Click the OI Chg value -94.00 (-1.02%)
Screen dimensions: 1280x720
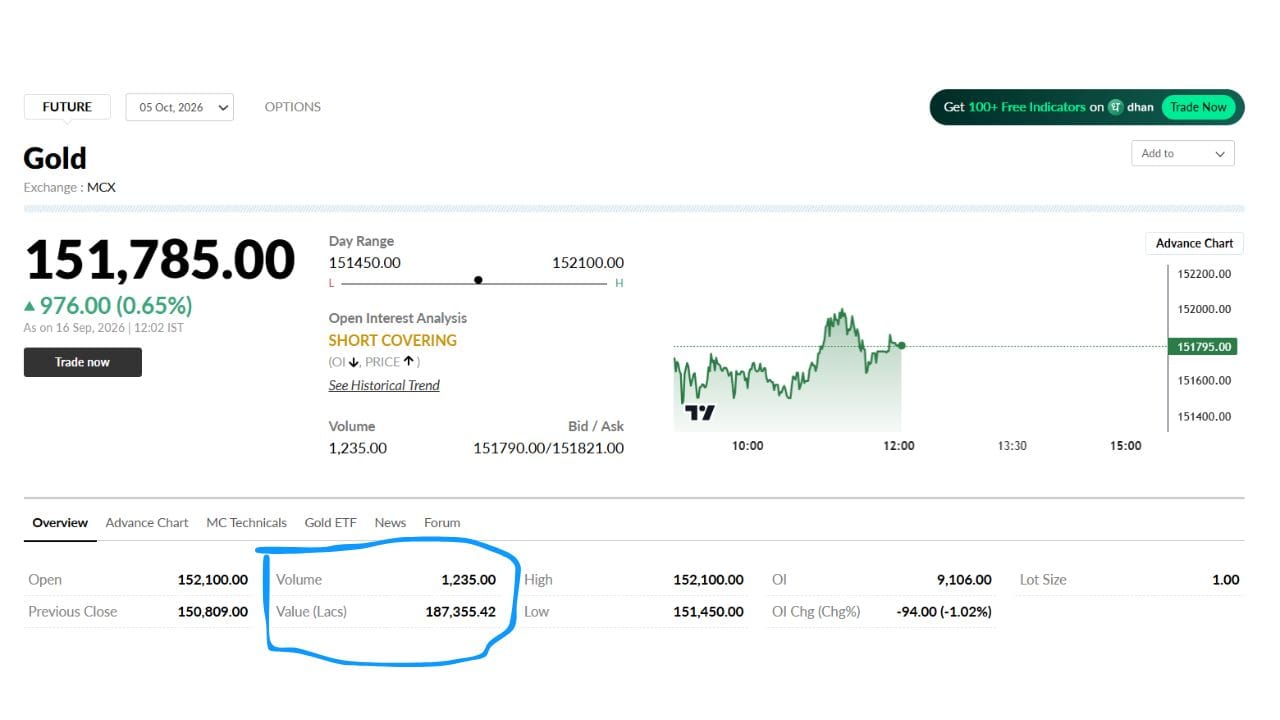click(944, 612)
